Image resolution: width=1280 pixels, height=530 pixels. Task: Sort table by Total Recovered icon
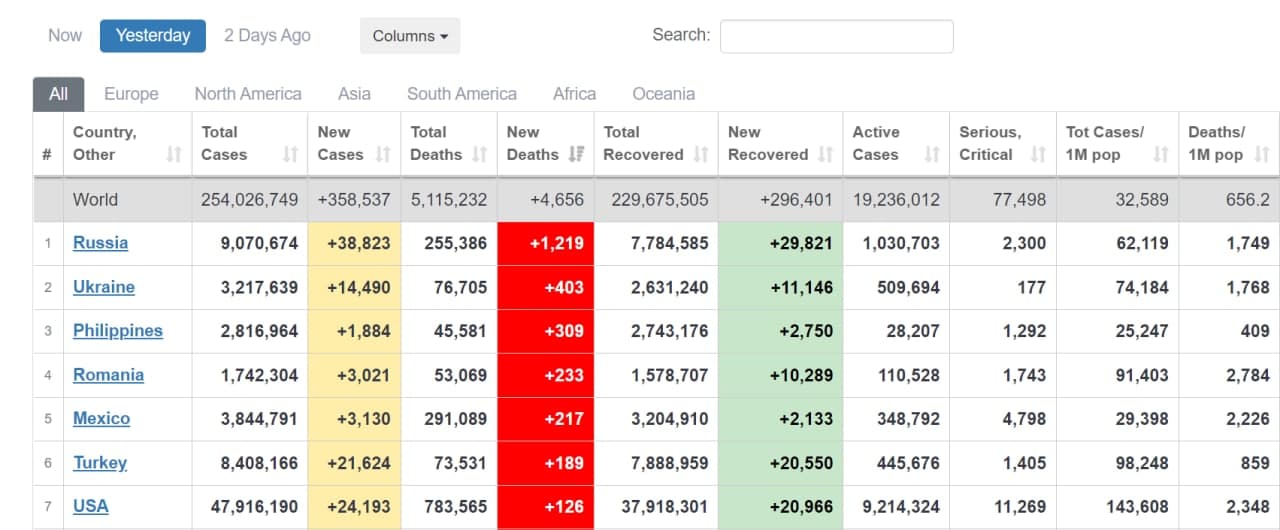(701, 155)
